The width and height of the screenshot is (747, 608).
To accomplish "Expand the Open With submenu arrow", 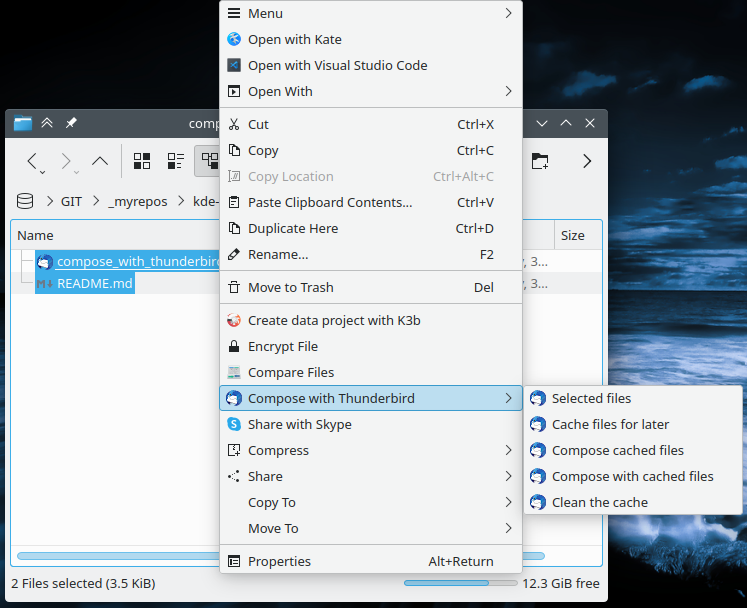I will (x=508, y=91).
